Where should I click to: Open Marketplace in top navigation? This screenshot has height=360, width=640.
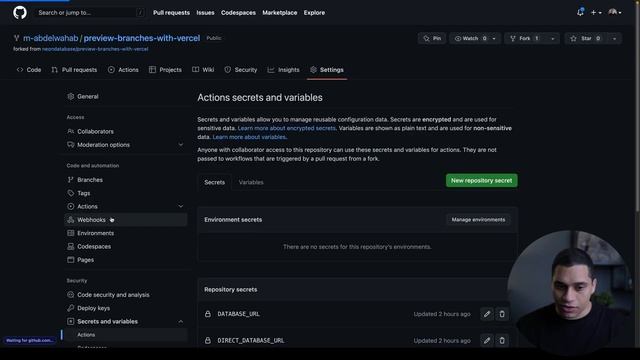[280, 13]
